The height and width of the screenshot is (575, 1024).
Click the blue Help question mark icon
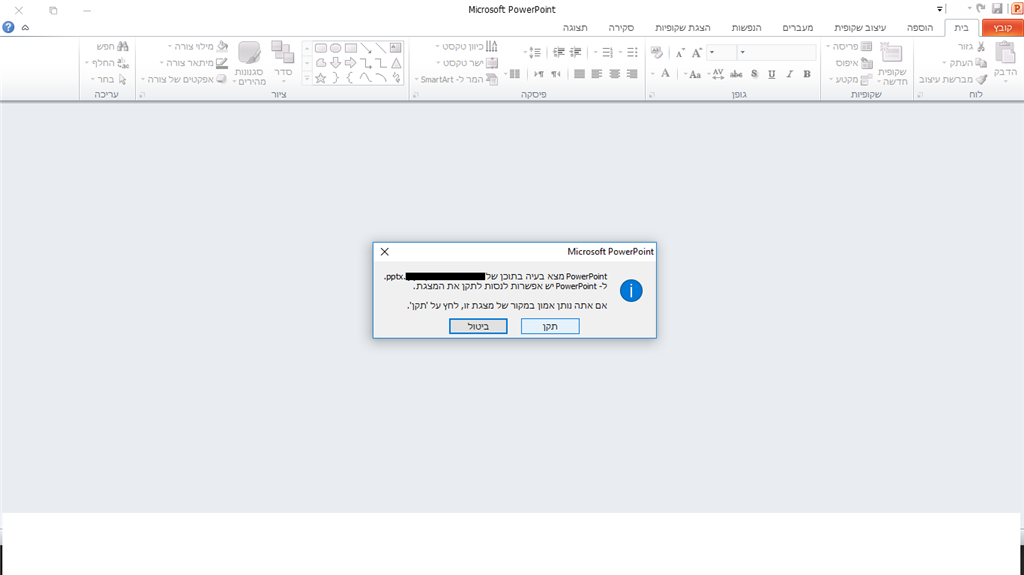click(8, 27)
